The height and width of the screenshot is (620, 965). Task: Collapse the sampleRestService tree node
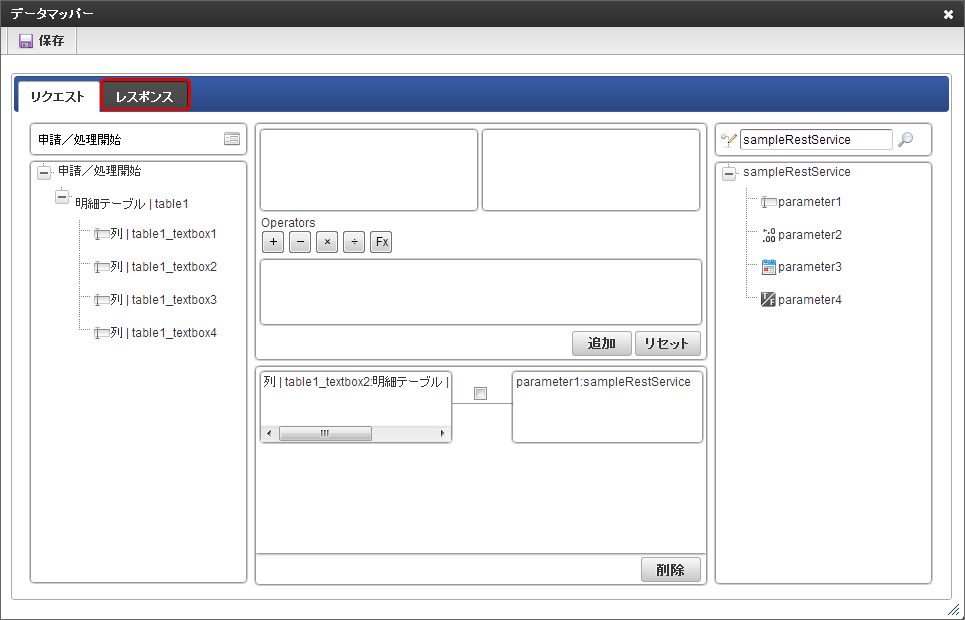729,174
